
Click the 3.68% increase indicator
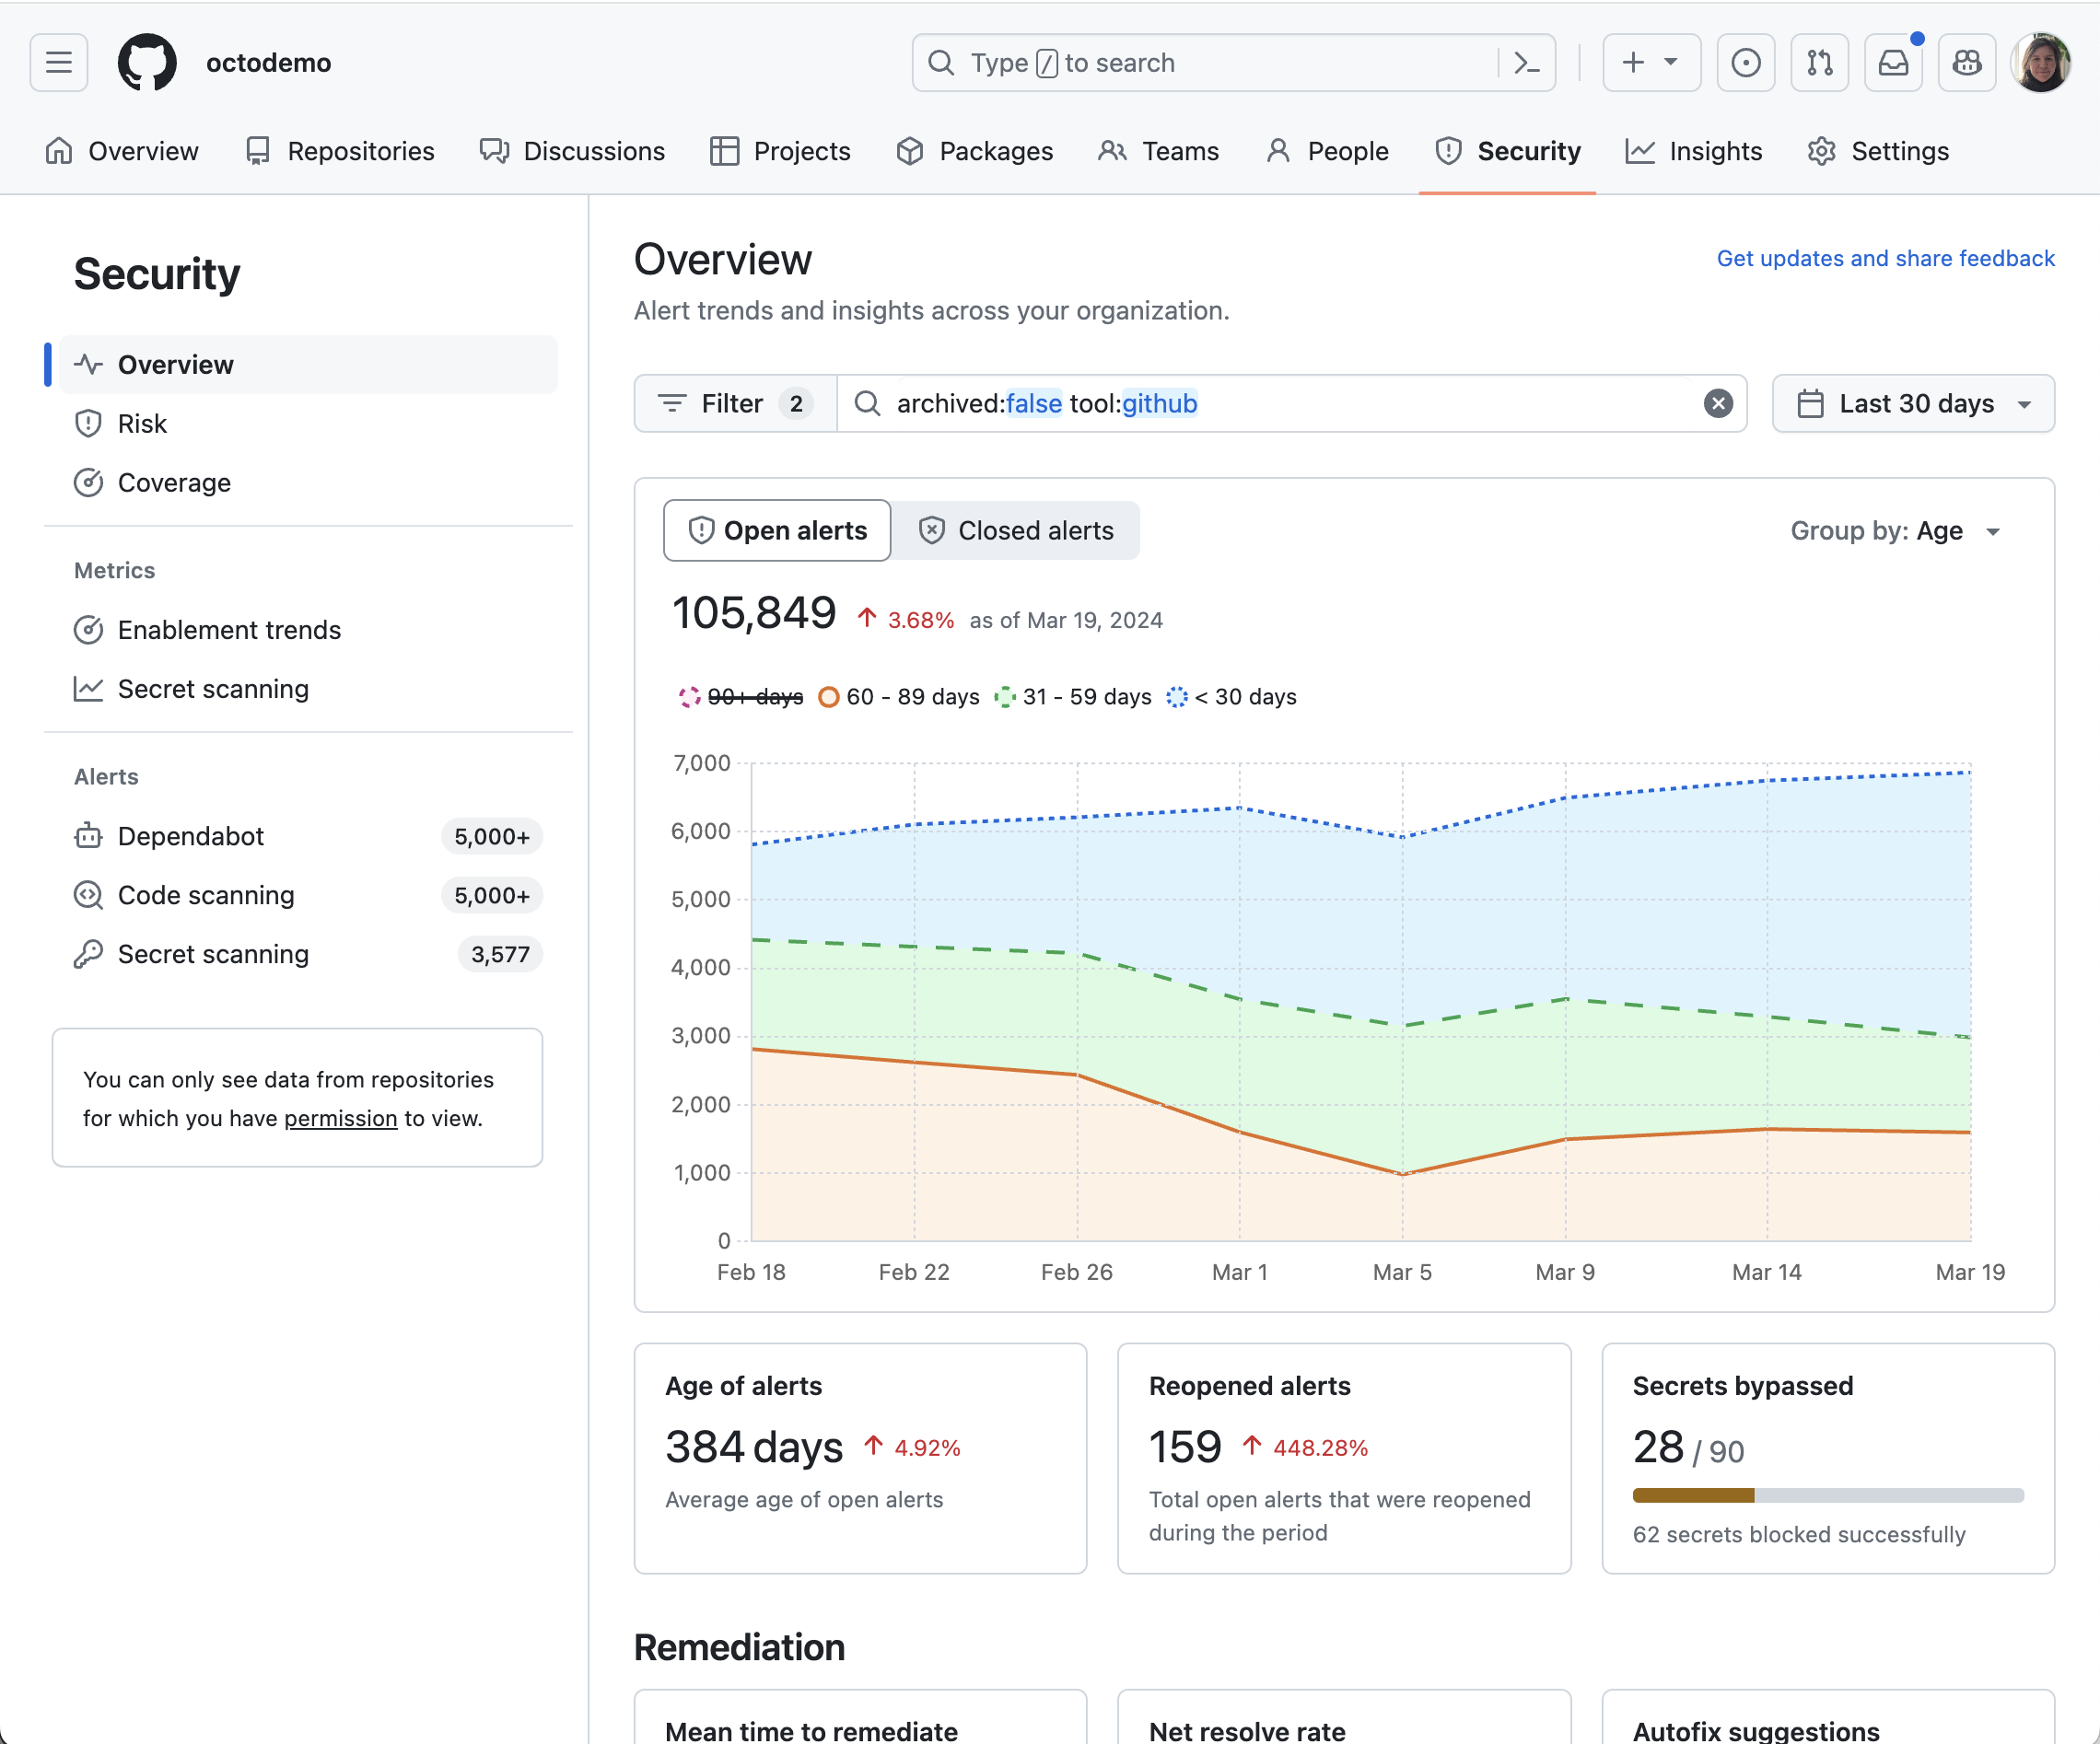point(906,620)
